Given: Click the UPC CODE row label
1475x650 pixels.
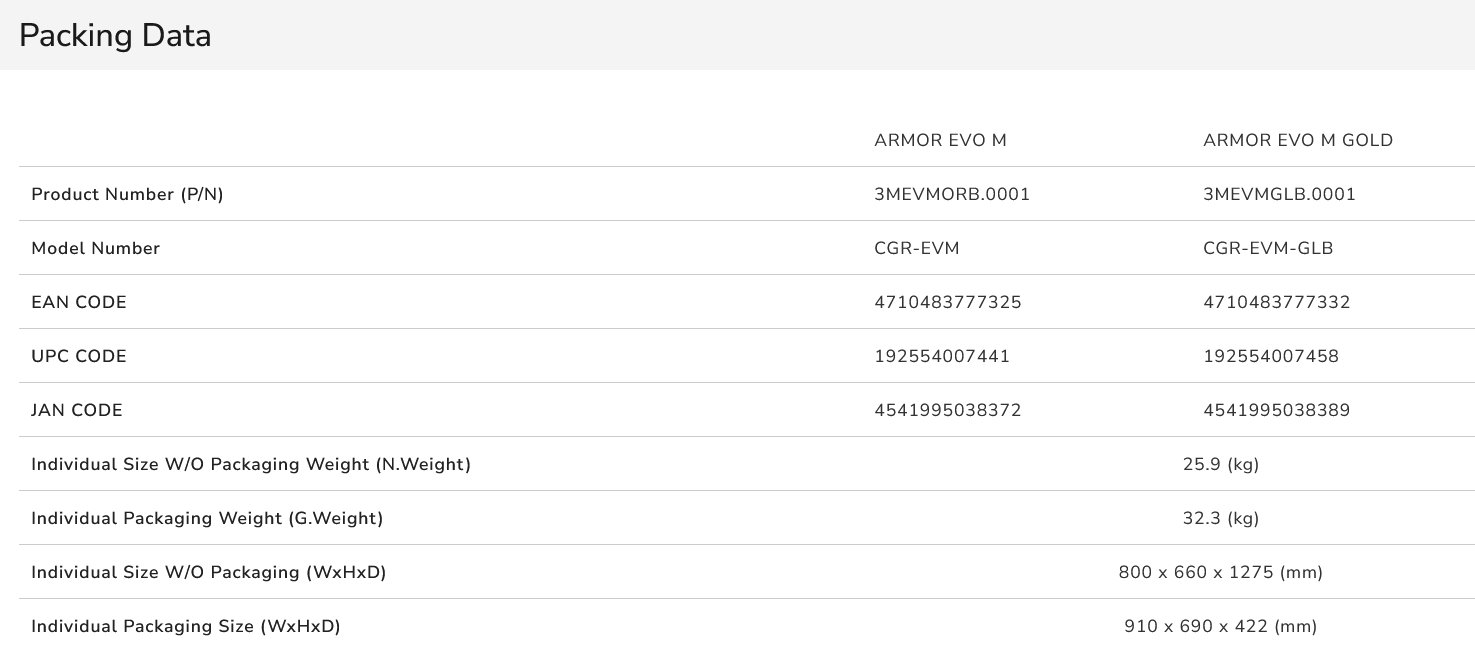Looking at the screenshot, I should (79, 356).
